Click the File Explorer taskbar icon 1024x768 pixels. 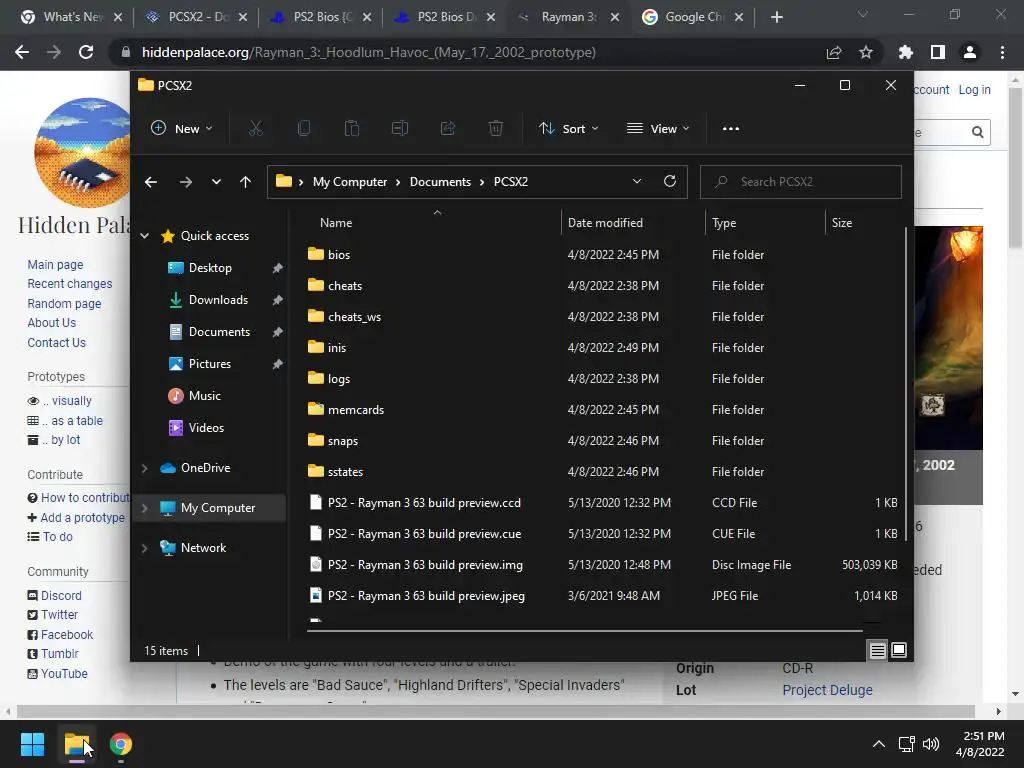pos(76,744)
